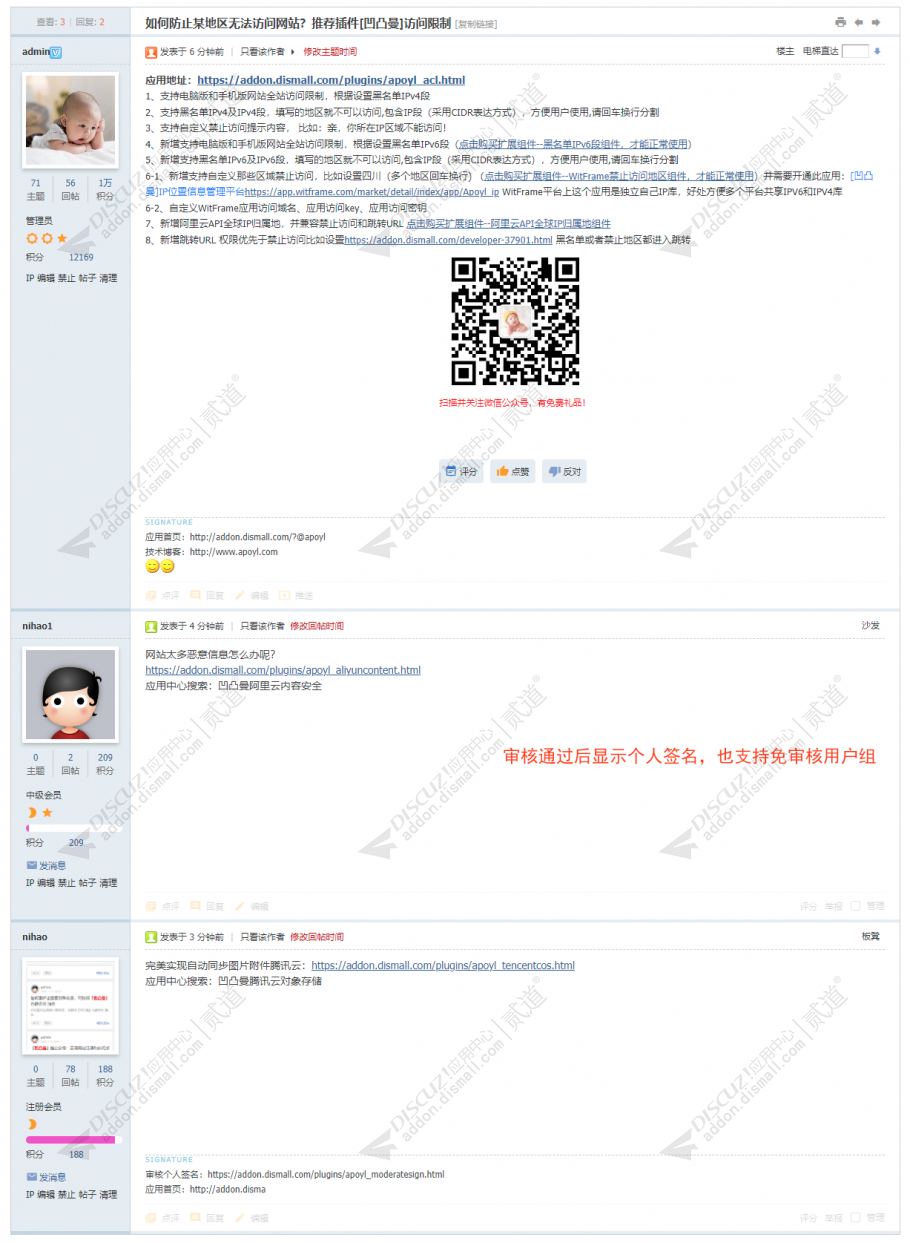The width and height of the screenshot is (910, 1243).
Task: Open the developer-37901.html link
Action: [448, 240]
